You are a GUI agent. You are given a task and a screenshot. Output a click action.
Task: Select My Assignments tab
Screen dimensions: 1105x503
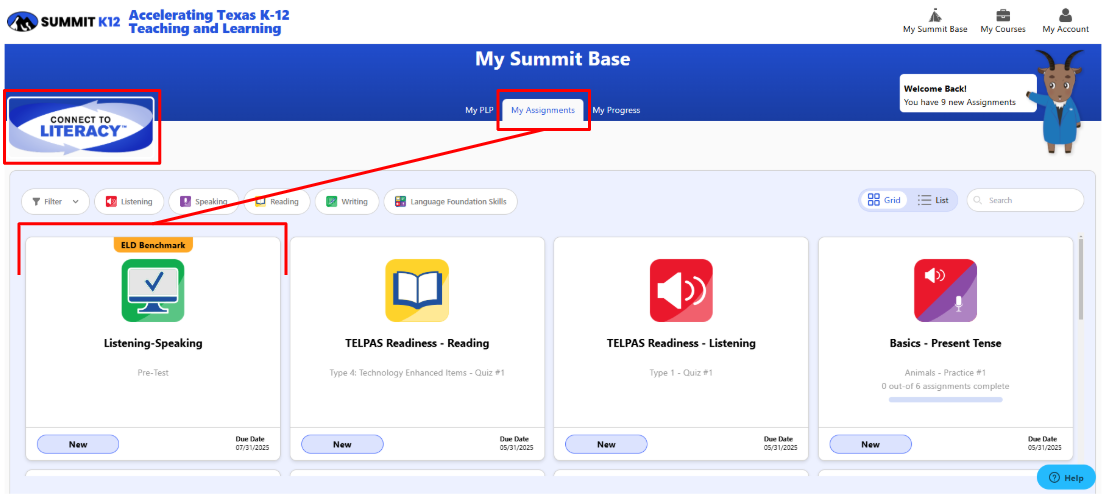pos(543,111)
